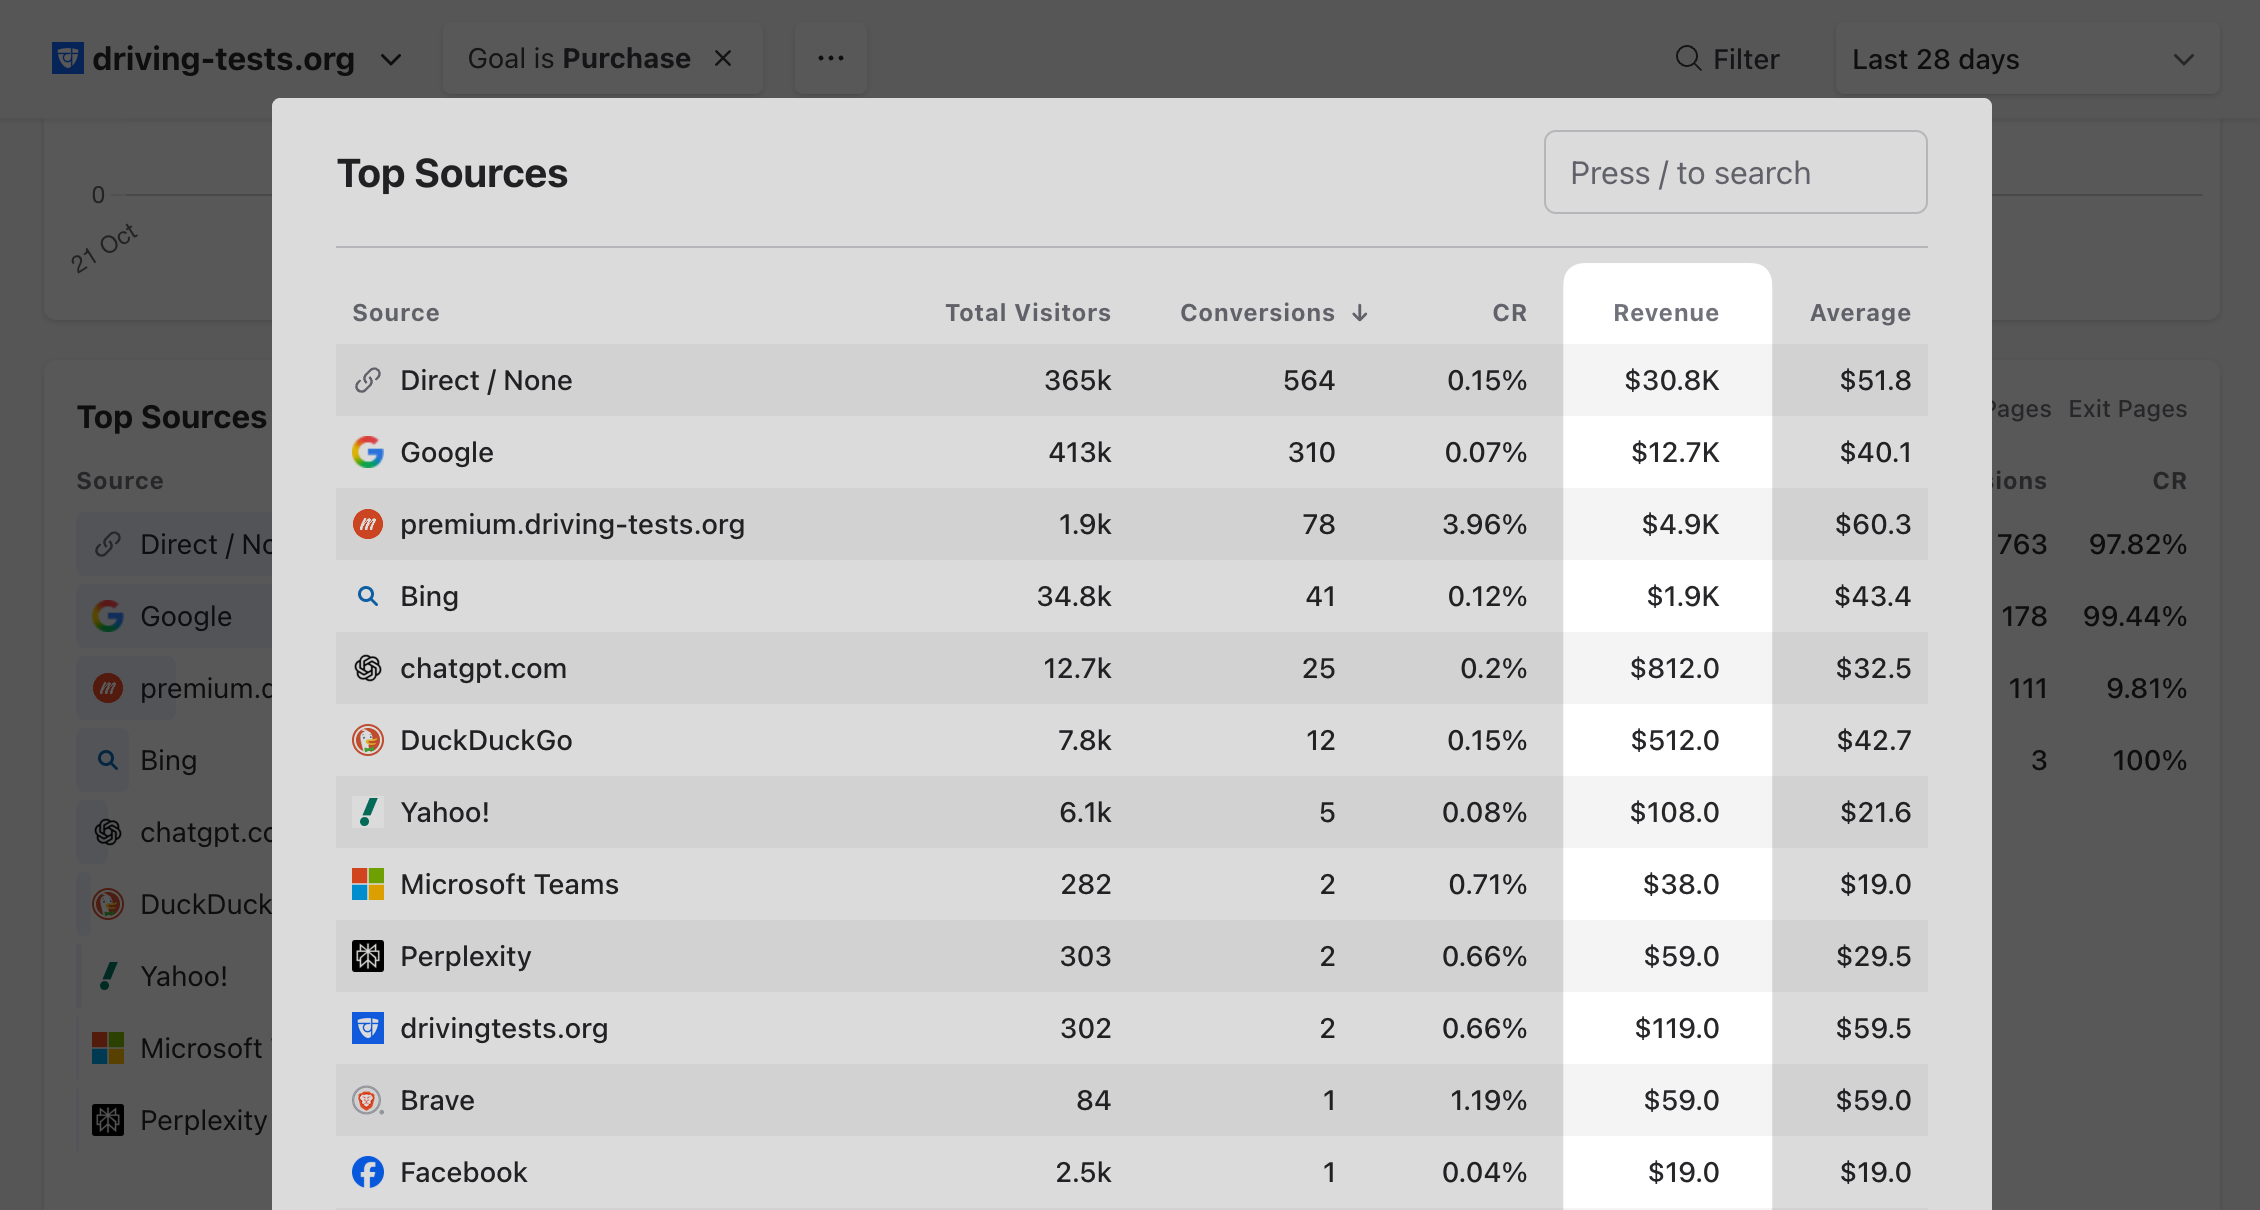
Task: Focus the Press / to search field
Action: coord(1735,173)
